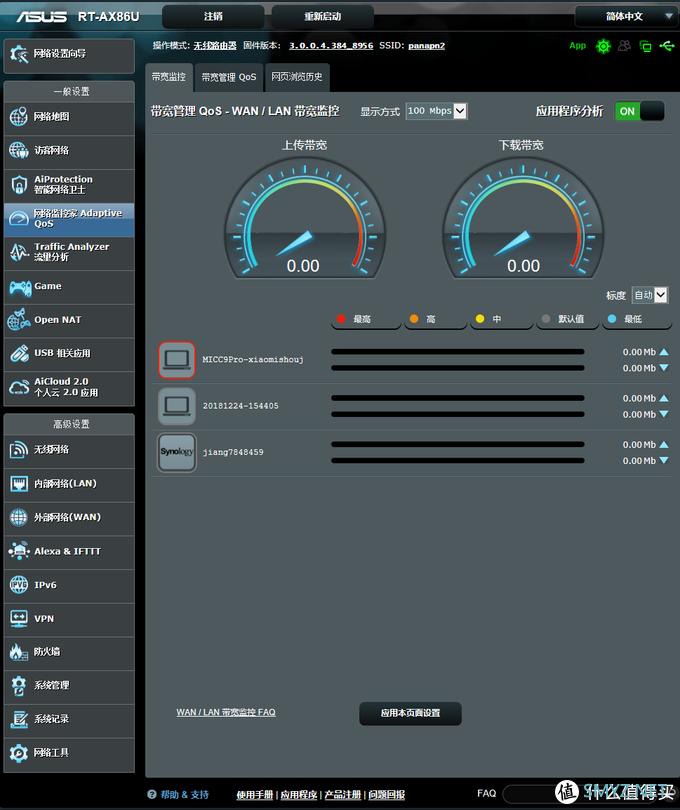Screen dimensions: 680x810
Task: Open USB 相关应用 icon
Action: [19, 353]
